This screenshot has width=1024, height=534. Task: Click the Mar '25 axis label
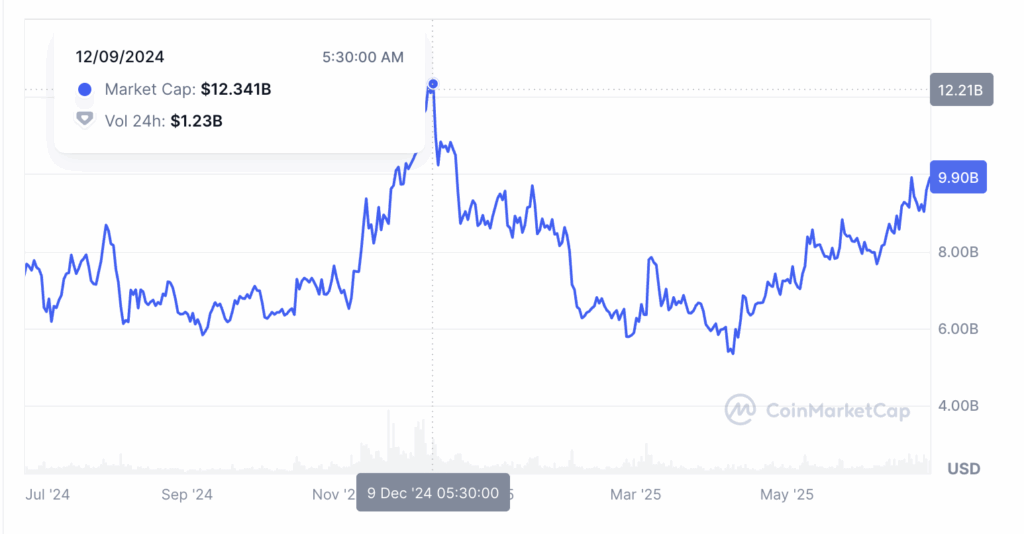635,494
